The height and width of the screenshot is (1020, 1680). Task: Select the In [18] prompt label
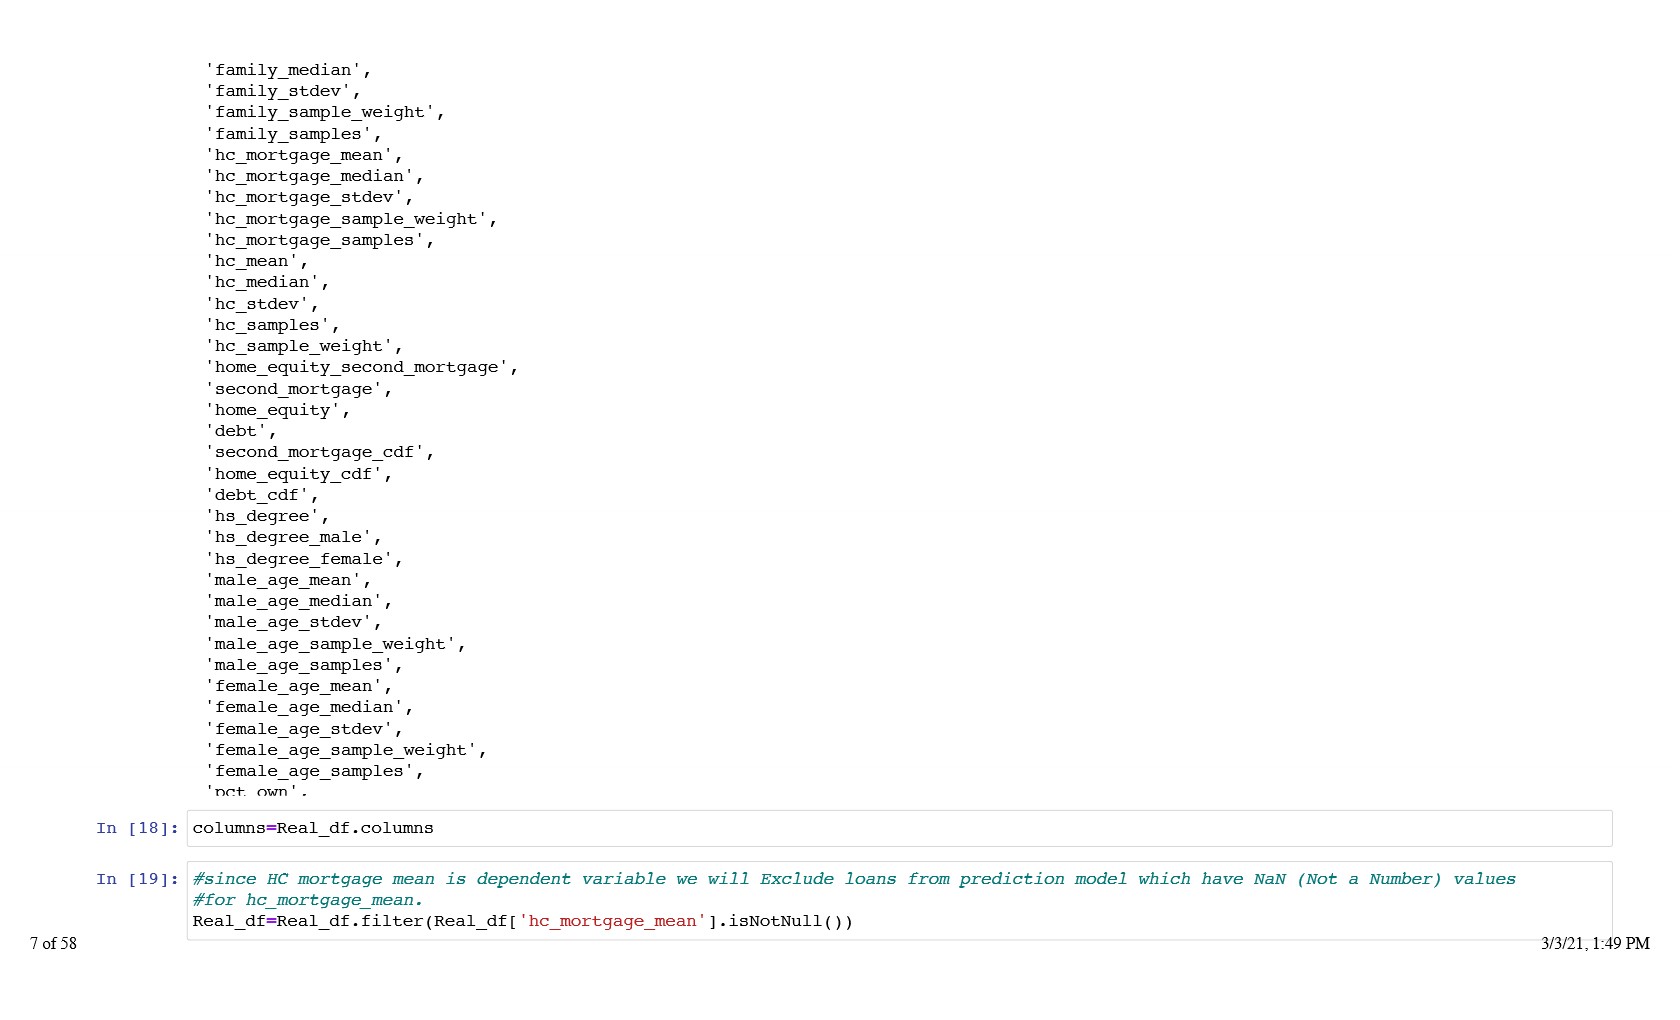click(x=137, y=828)
